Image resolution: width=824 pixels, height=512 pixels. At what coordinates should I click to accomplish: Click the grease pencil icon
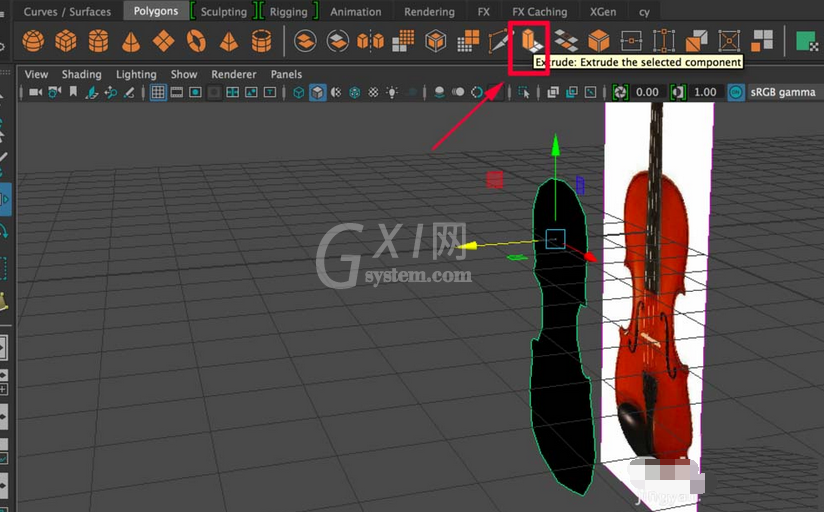pyautogui.click(x=129, y=93)
